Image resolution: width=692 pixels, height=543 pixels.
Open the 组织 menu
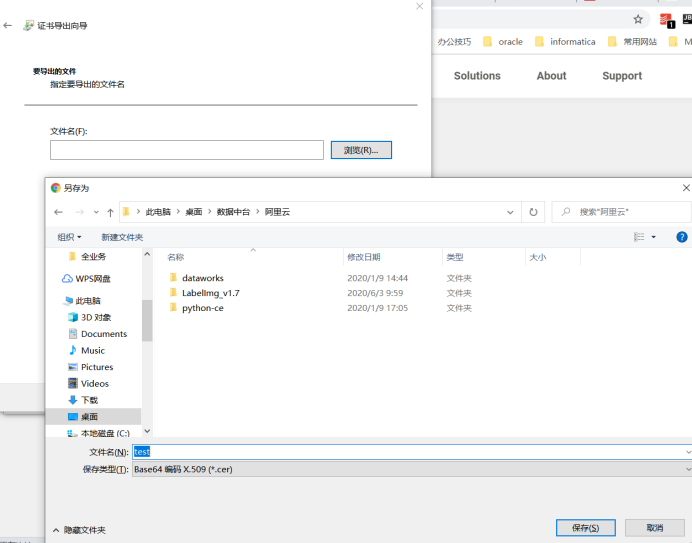[69, 237]
